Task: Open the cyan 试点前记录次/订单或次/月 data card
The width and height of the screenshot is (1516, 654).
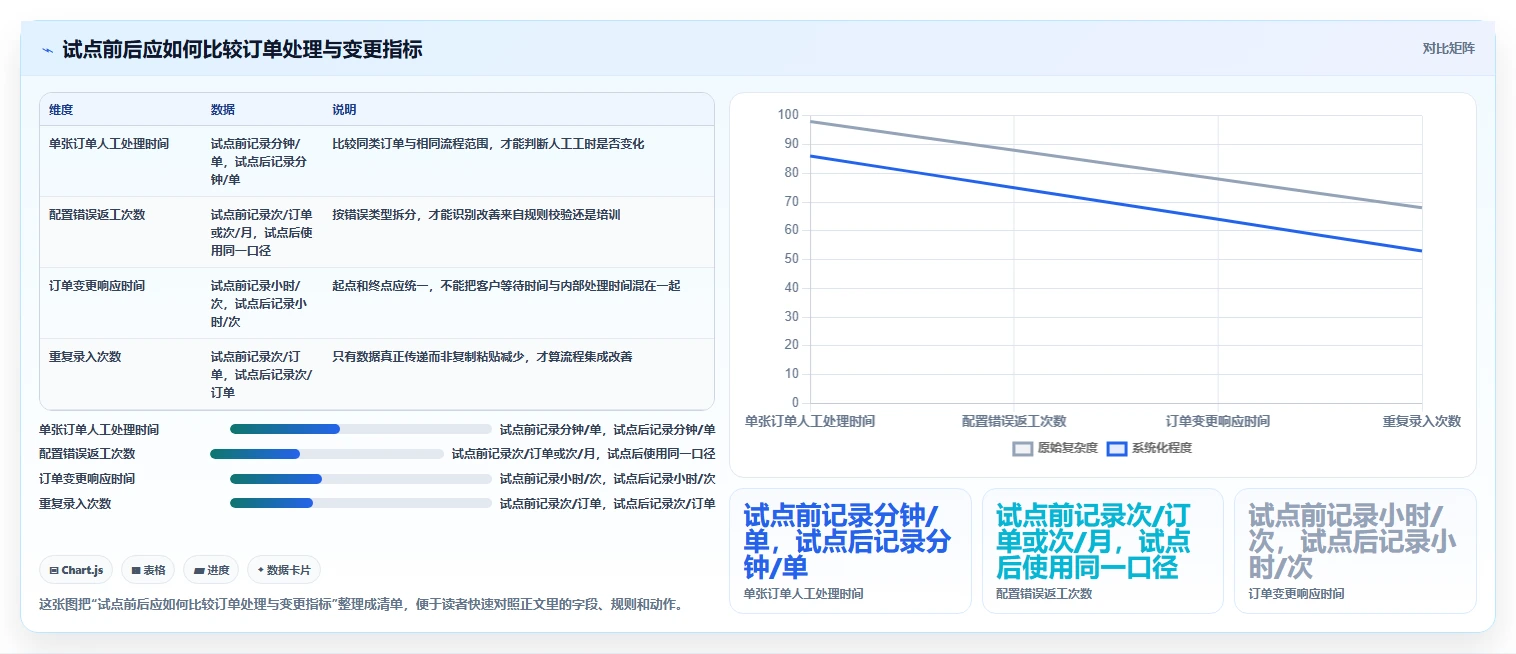Action: pyautogui.click(x=1103, y=550)
